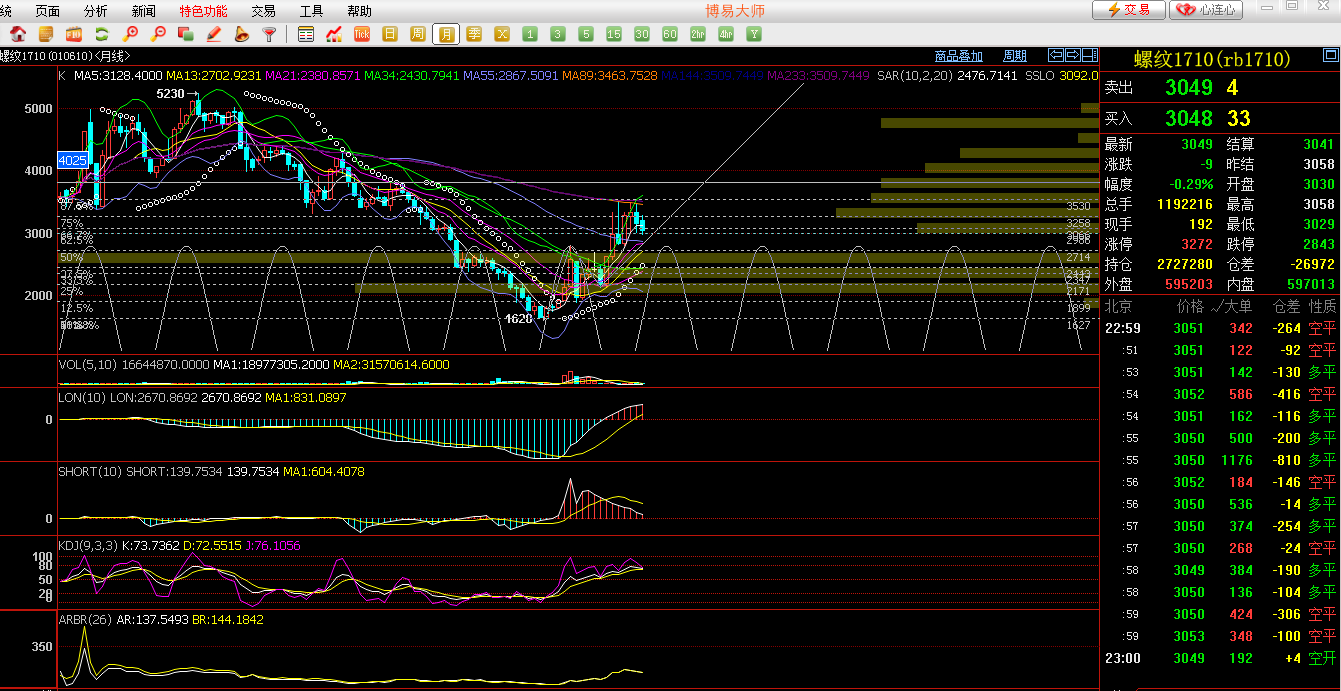Open the 工具 menu

pyautogui.click(x=311, y=11)
